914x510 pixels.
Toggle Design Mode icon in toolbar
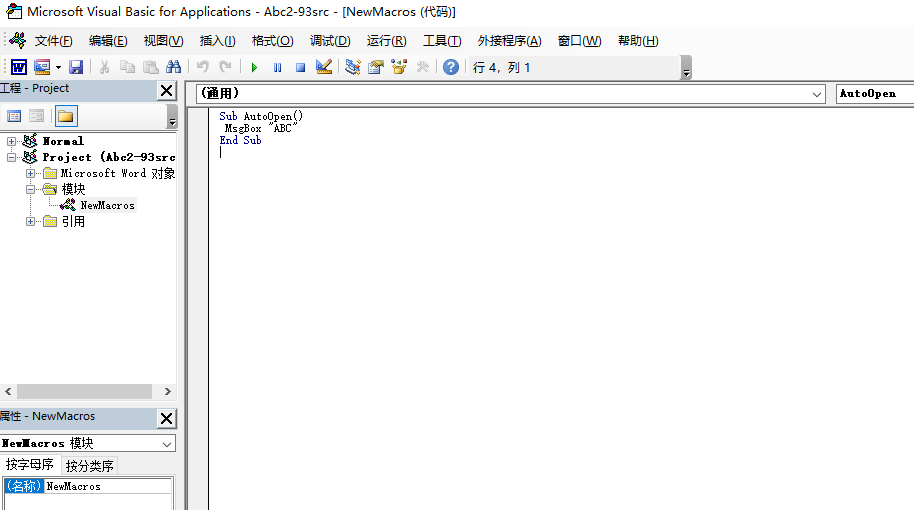click(x=324, y=67)
